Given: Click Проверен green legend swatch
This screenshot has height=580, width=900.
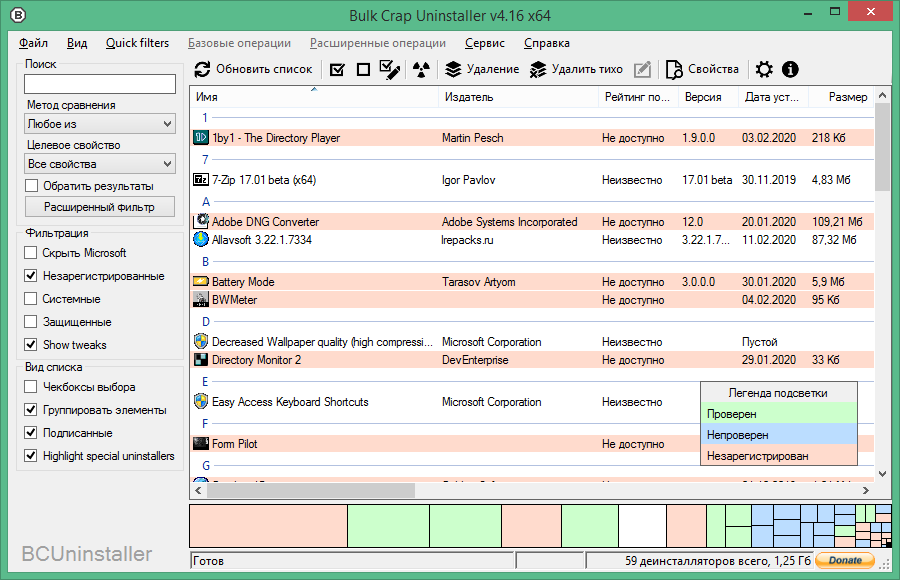Looking at the screenshot, I should tap(779, 413).
